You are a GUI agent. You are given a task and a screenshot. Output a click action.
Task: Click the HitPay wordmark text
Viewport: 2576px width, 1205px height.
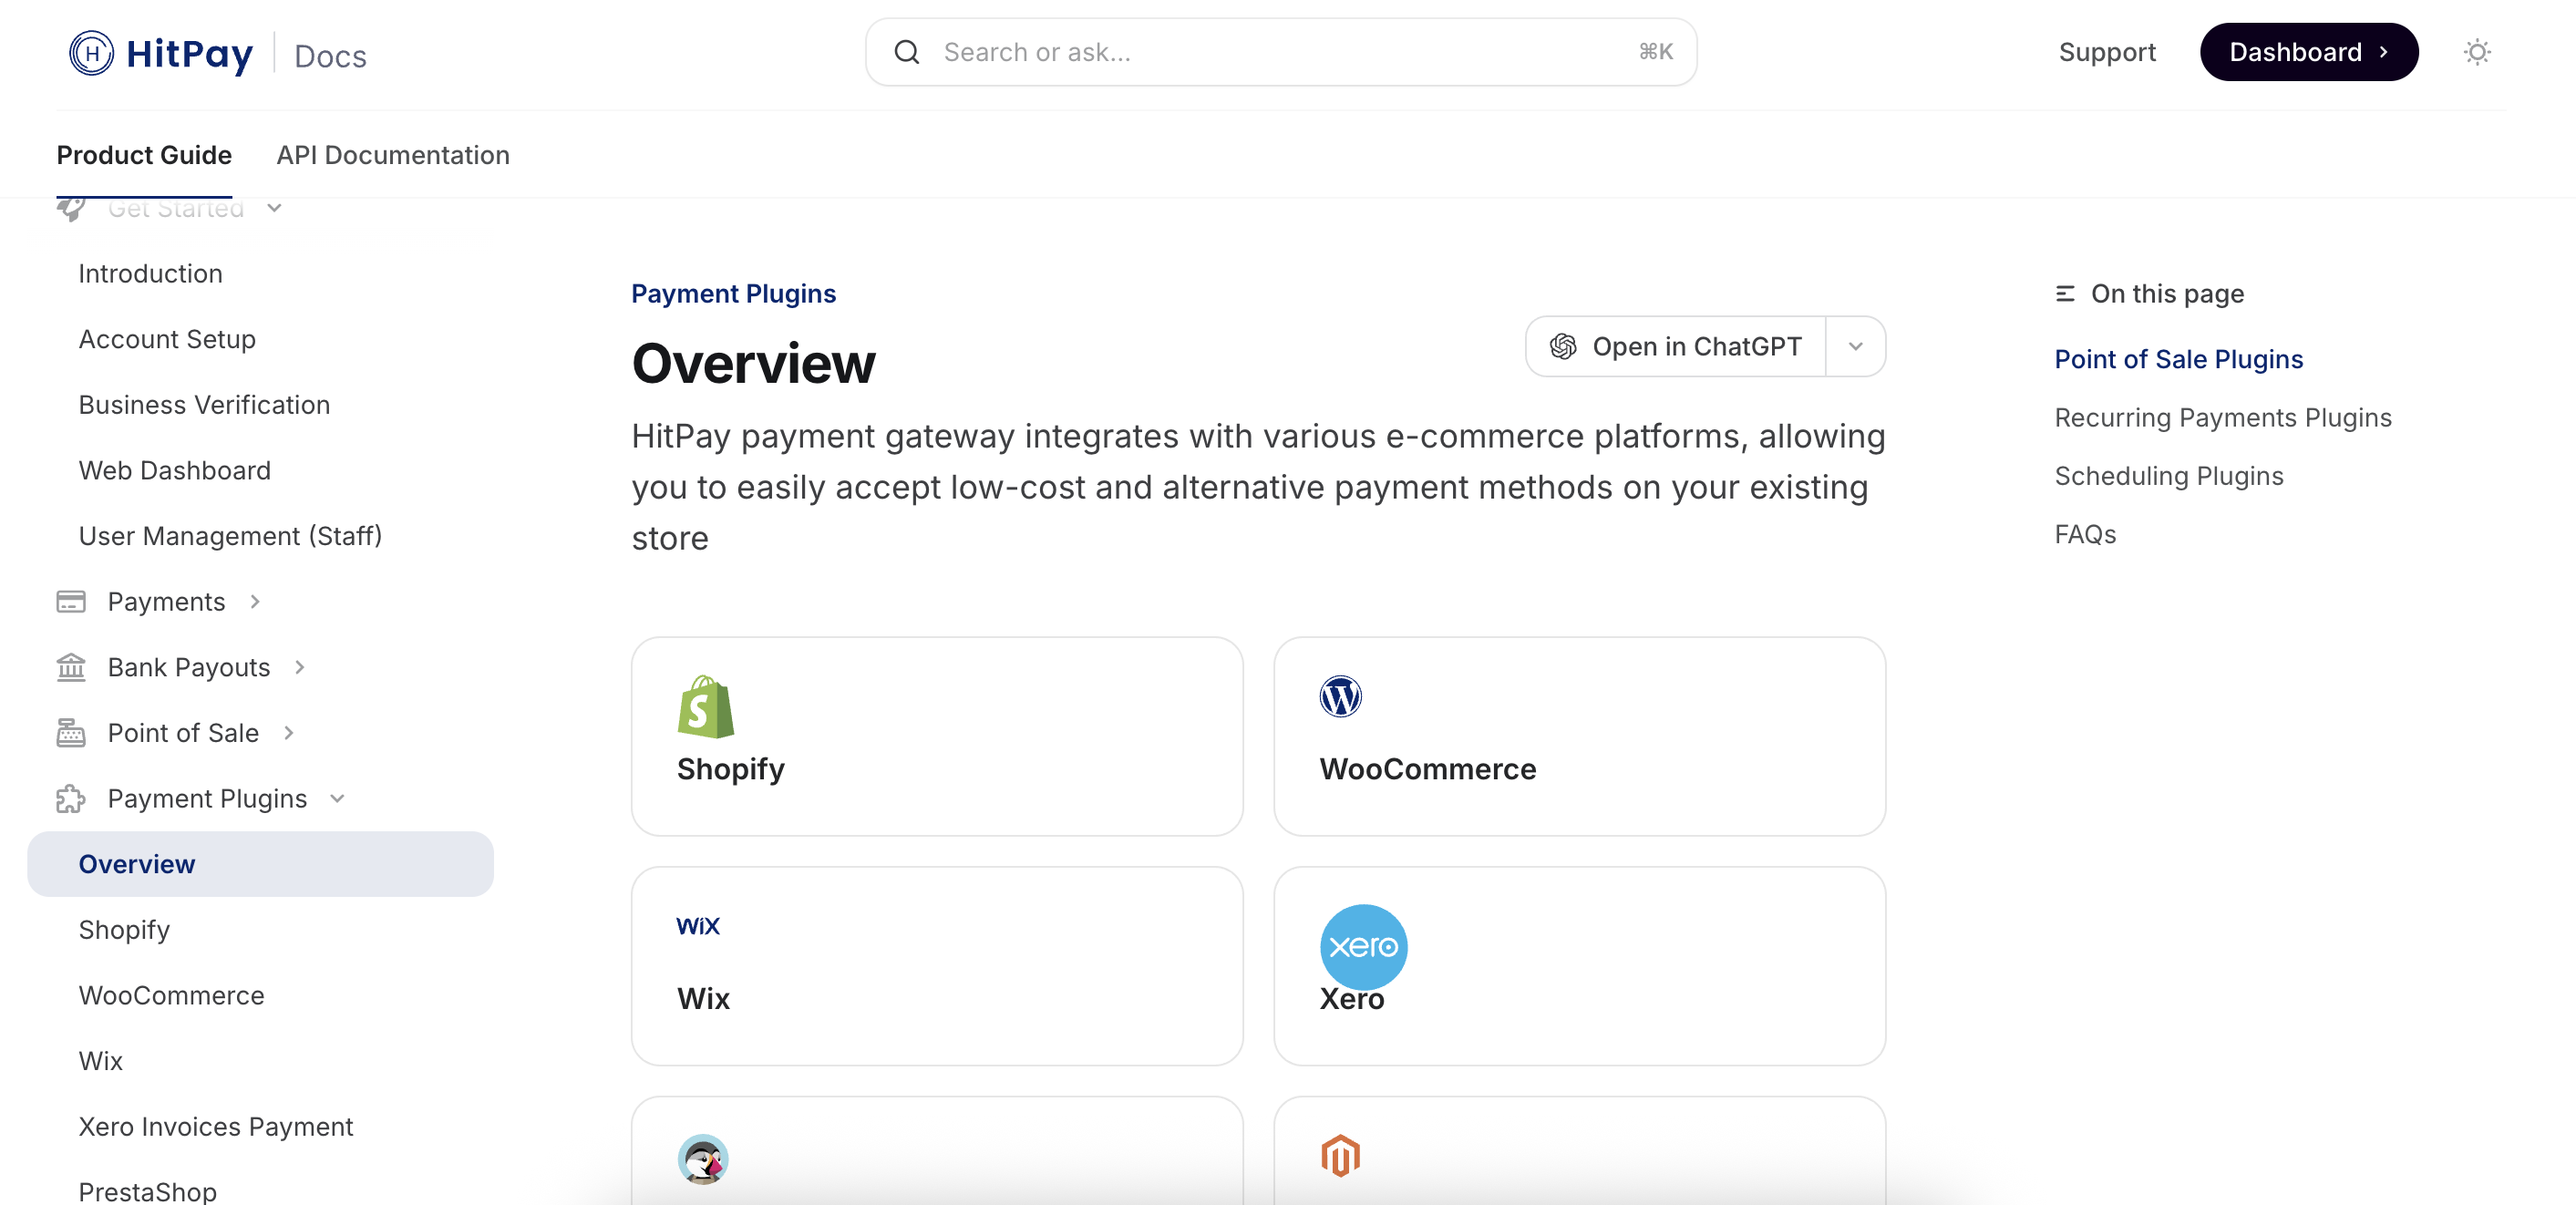point(189,54)
